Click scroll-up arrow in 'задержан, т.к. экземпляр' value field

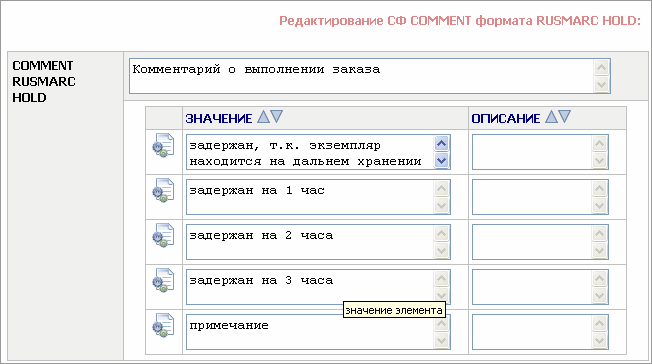(442, 144)
